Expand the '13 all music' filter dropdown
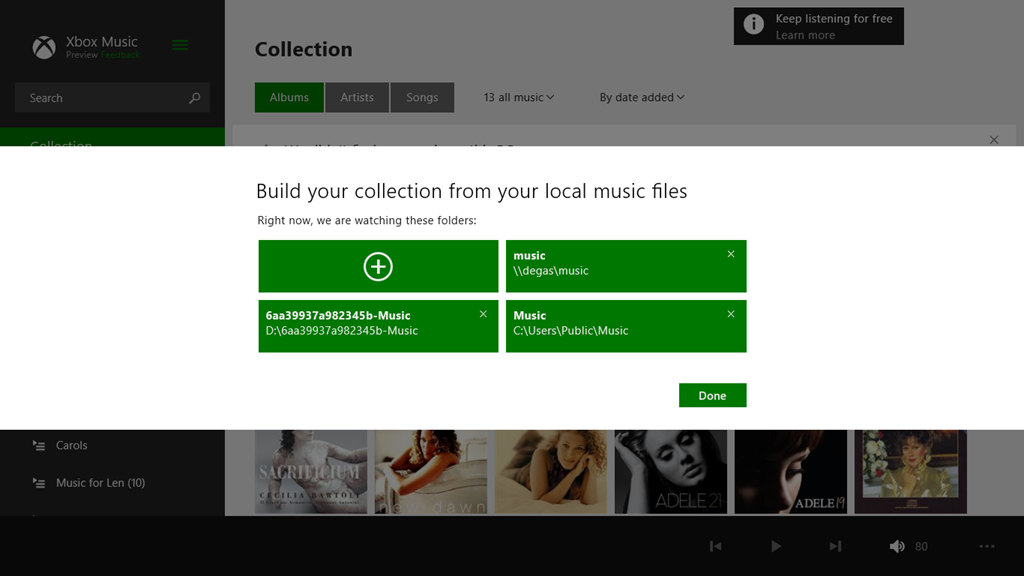 click(518, 97)
